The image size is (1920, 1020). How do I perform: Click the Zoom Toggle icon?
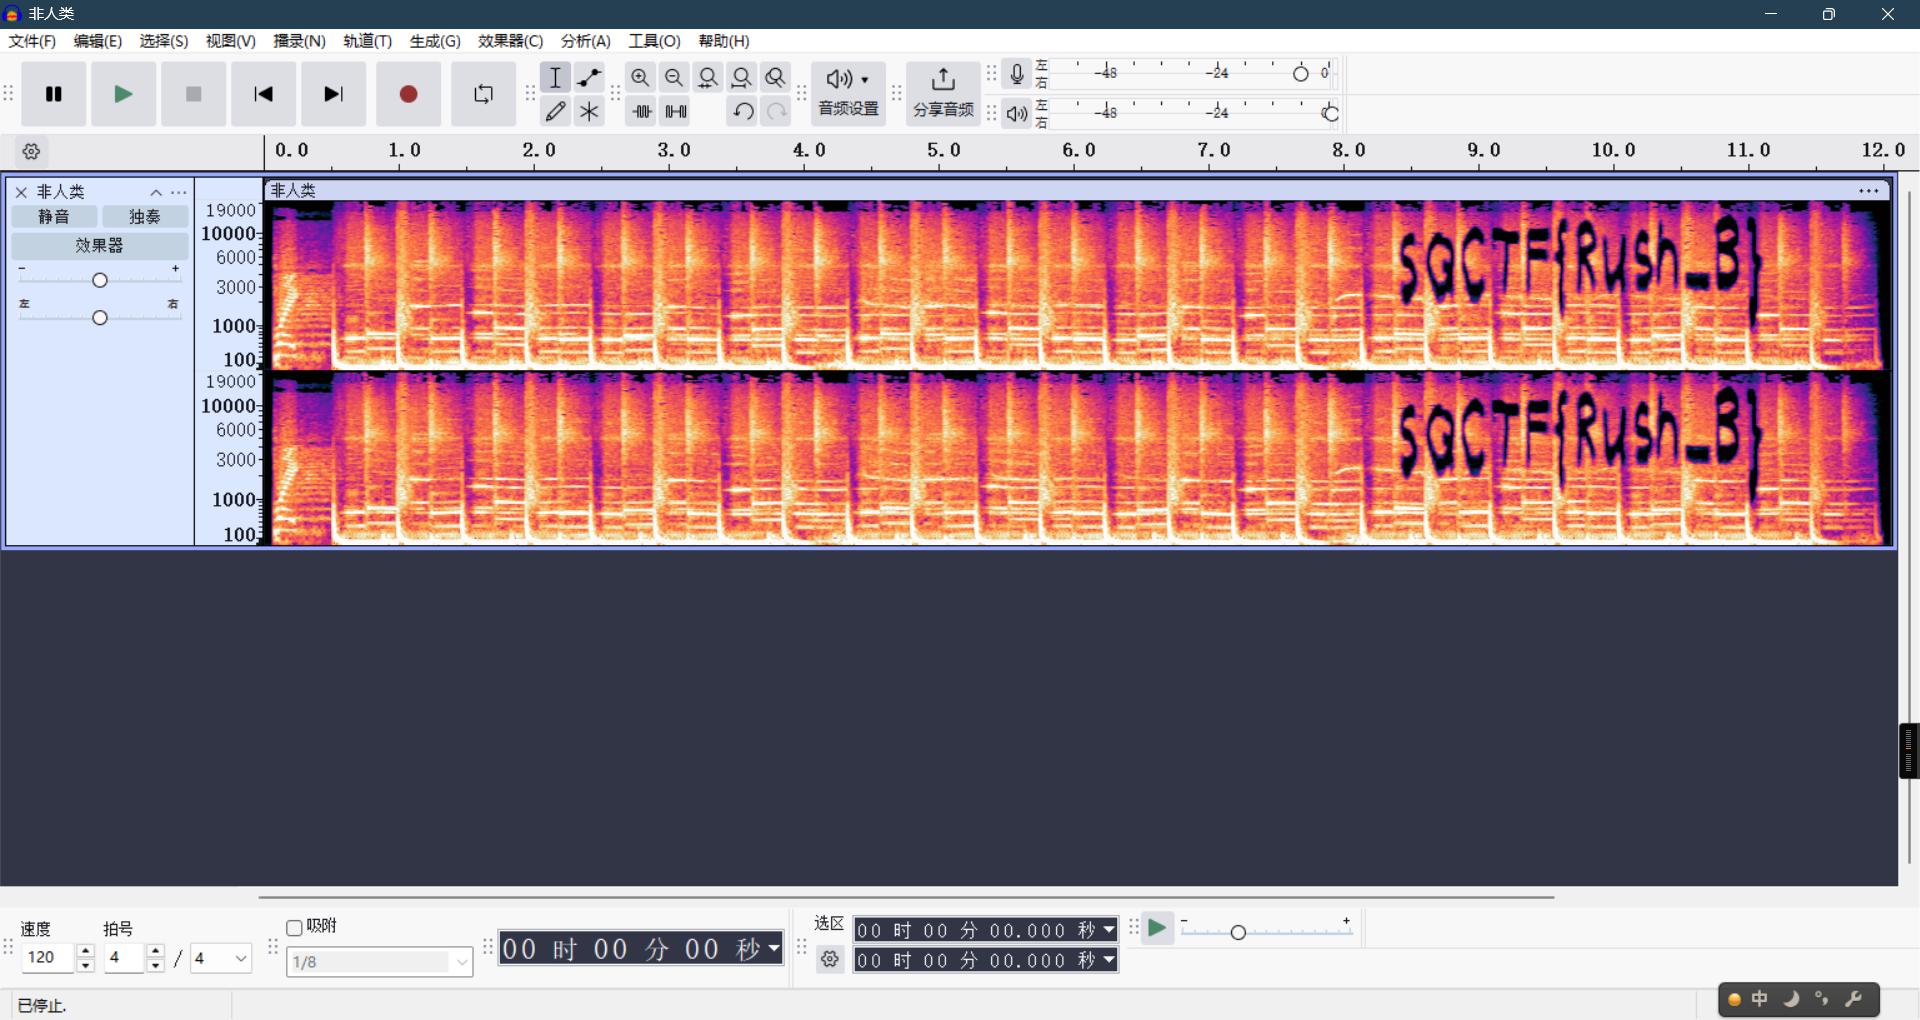click(775, 77)
